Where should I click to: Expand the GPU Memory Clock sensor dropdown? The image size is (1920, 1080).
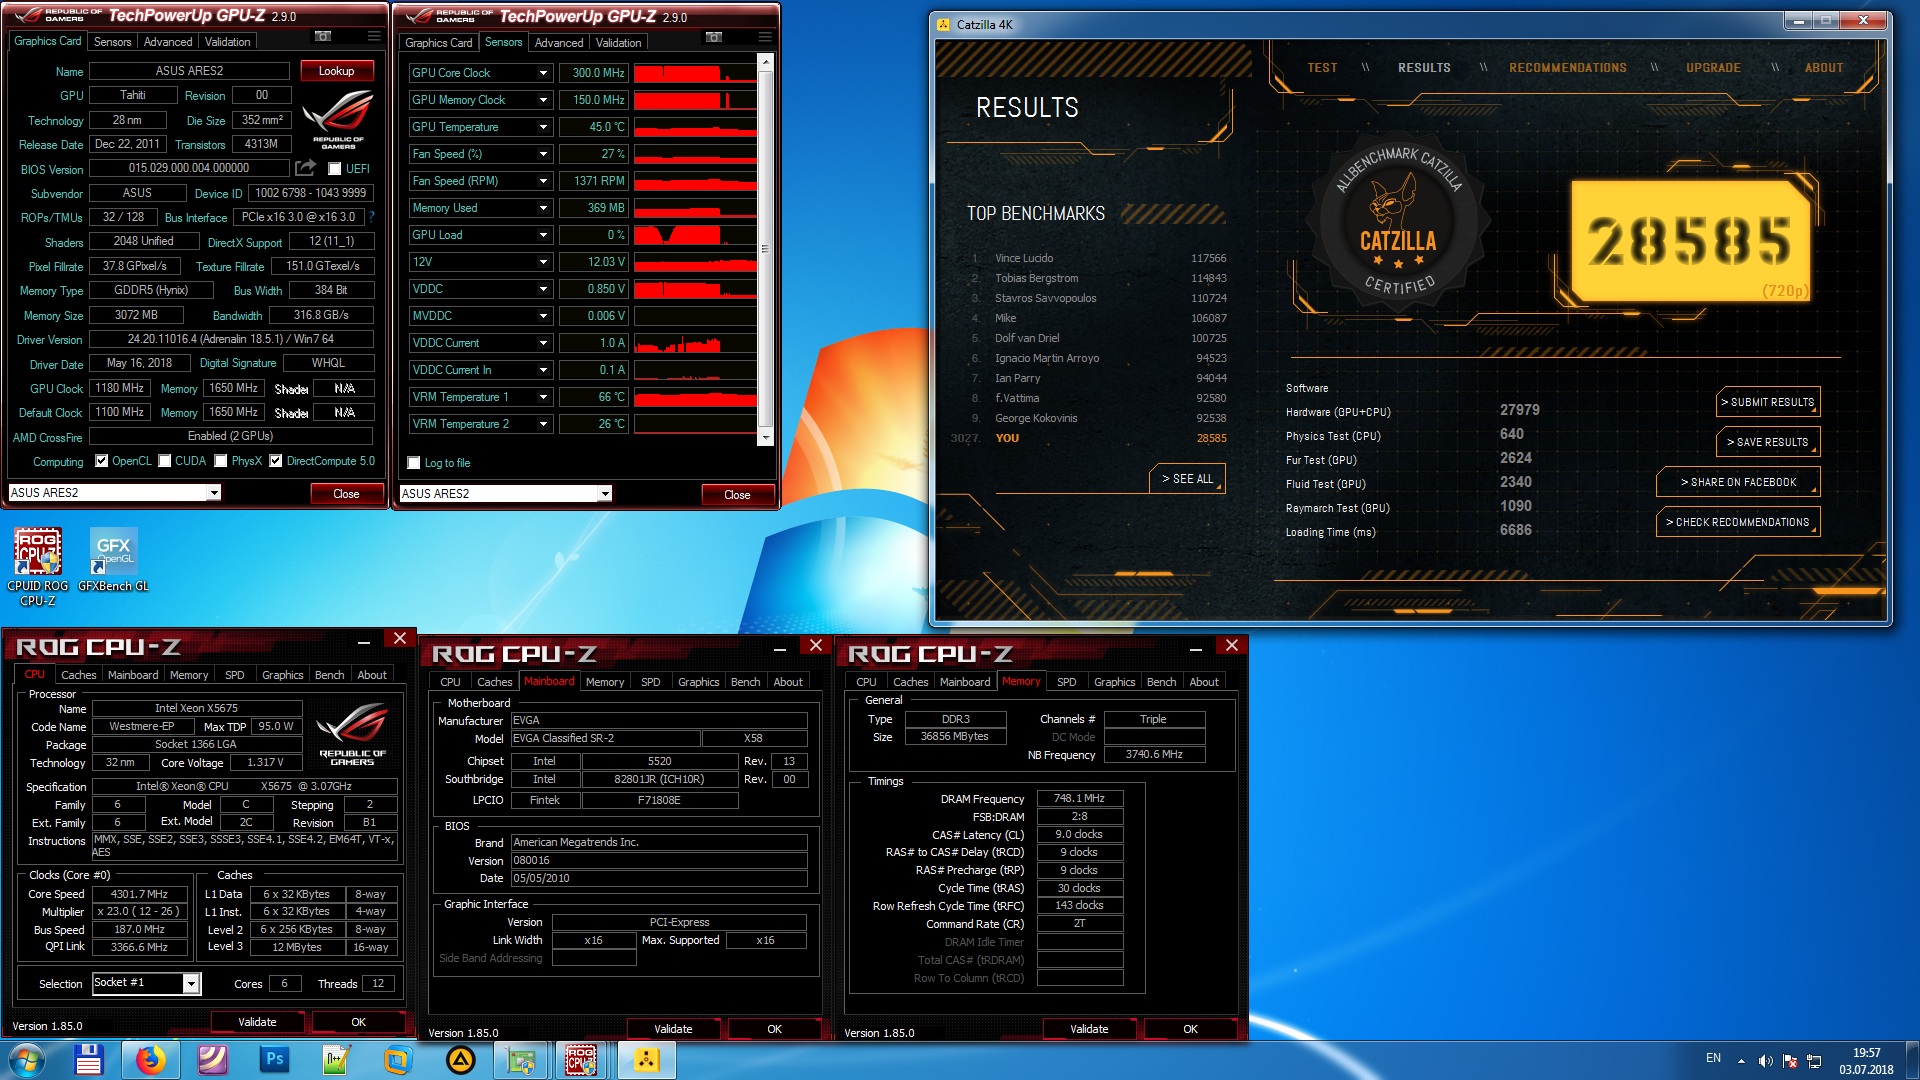coord(543,100)
